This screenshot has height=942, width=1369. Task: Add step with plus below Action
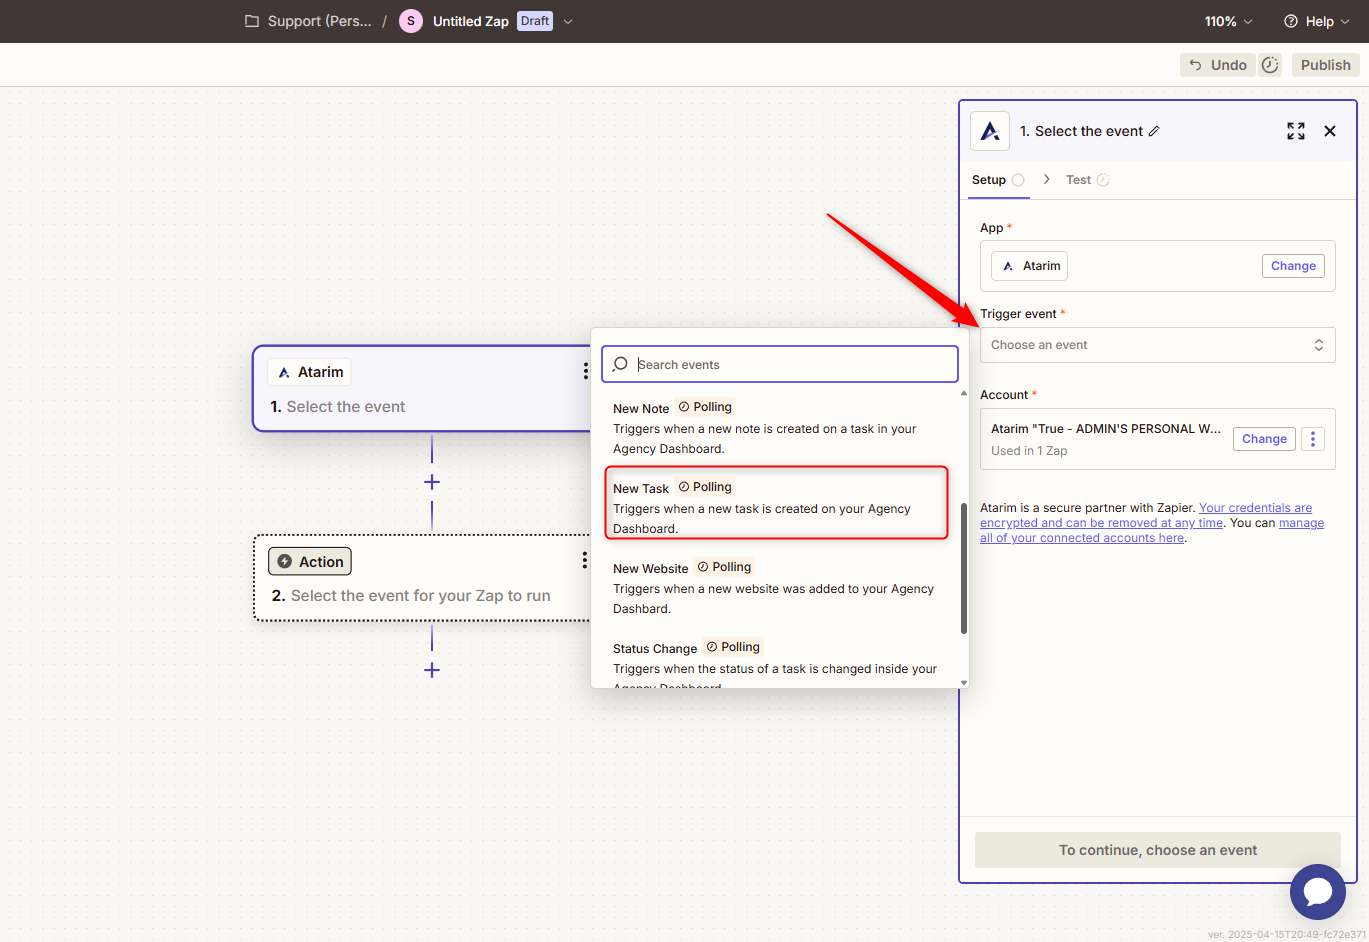[432, 670]
